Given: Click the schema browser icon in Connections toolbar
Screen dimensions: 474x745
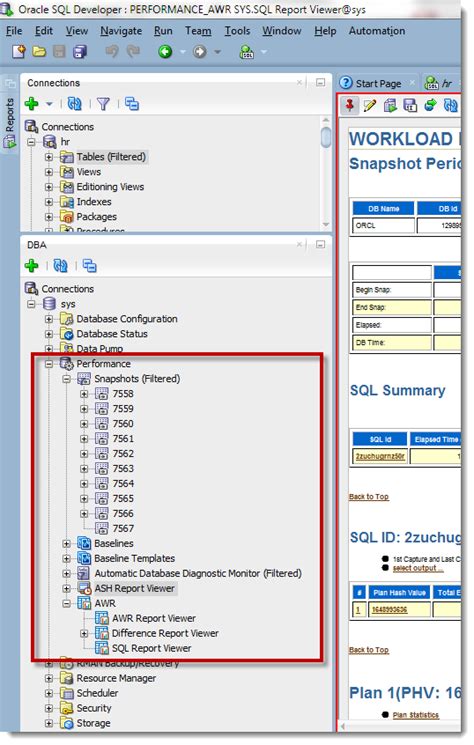Looking at the screenshot, I should [132, 104].
